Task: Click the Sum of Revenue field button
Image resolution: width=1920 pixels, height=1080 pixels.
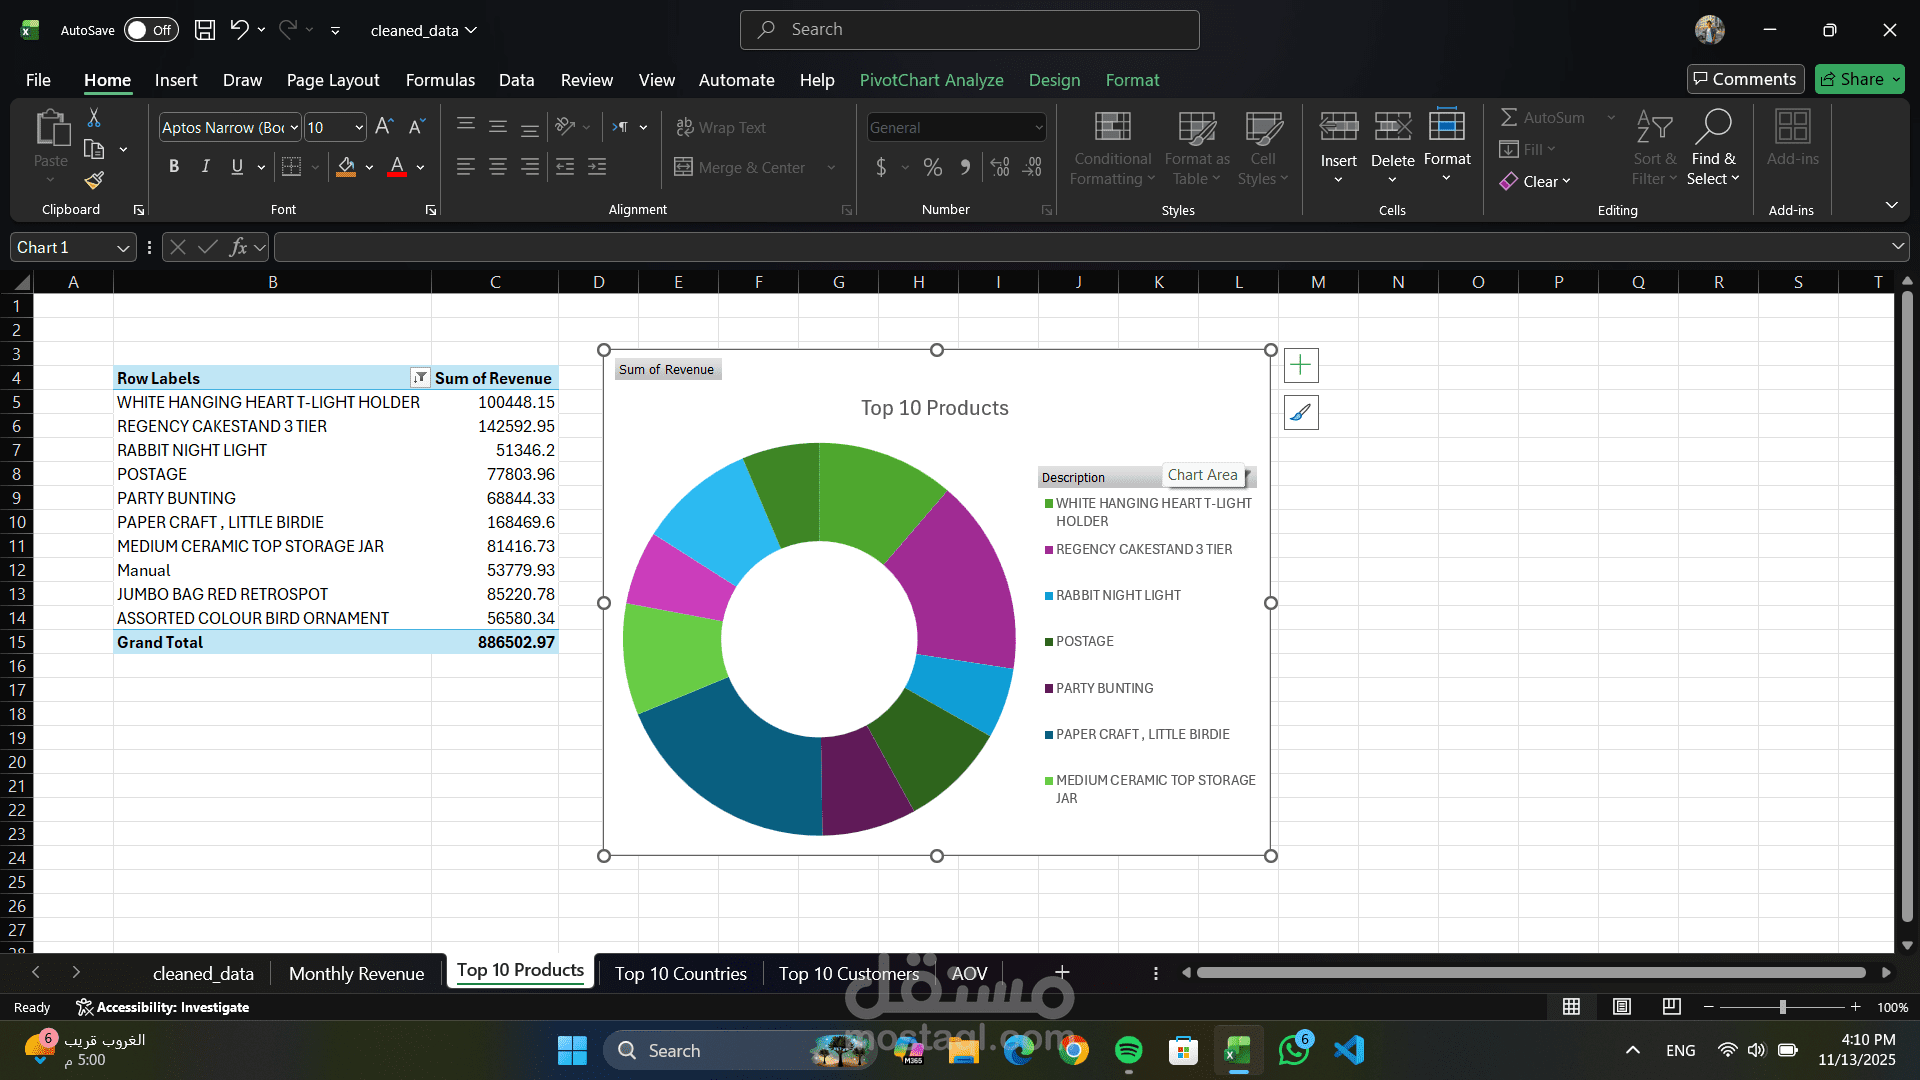Action: coord(666,370)
